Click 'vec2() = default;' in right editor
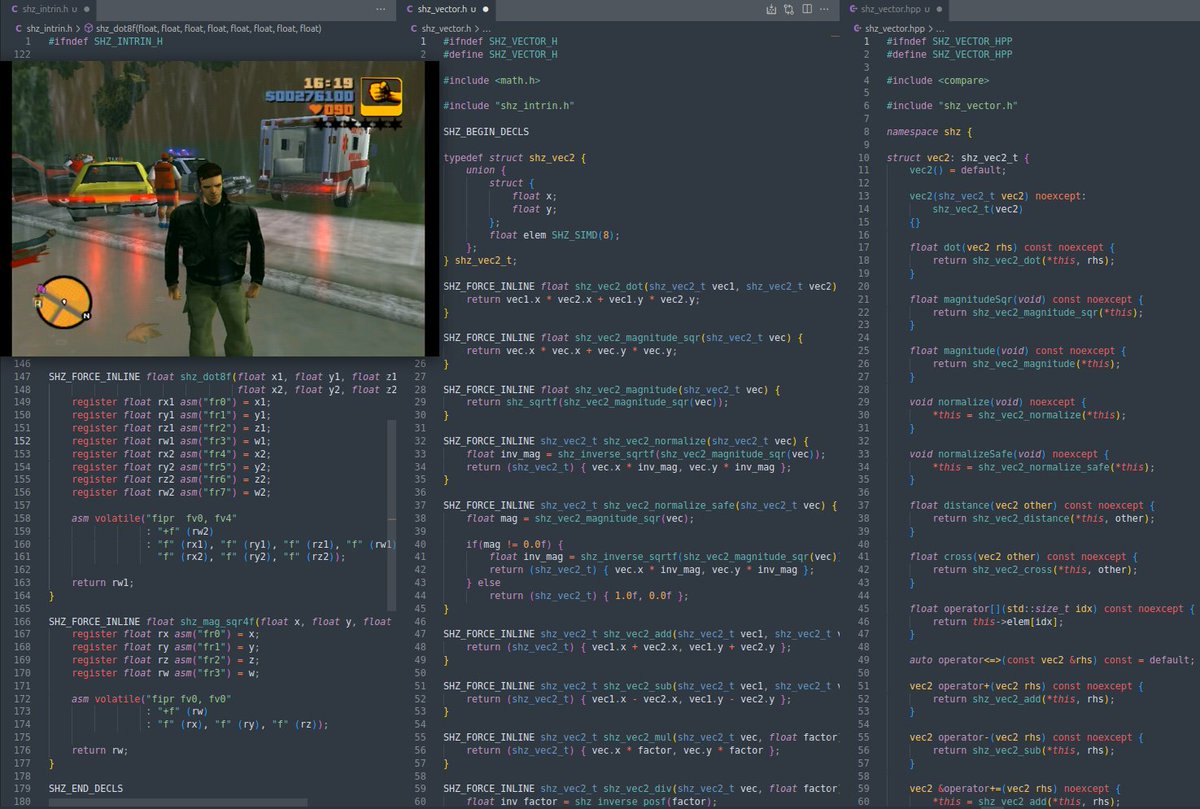 coord(957,171)
